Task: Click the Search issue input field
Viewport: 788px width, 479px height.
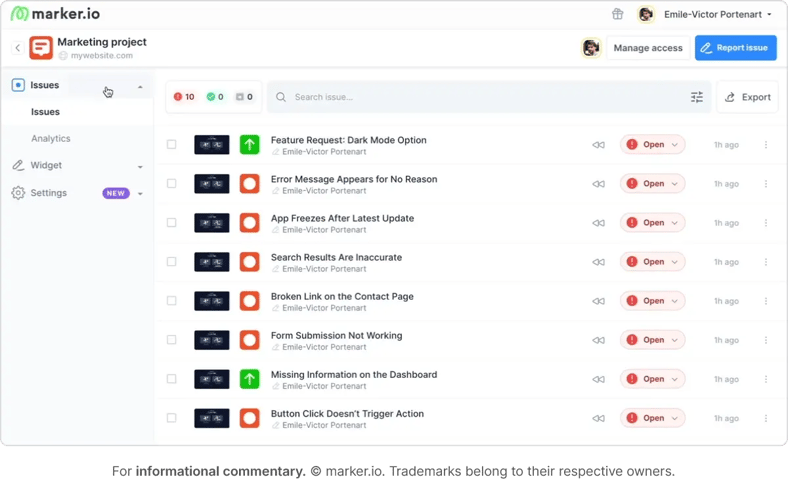Action: tap(488, 97)
